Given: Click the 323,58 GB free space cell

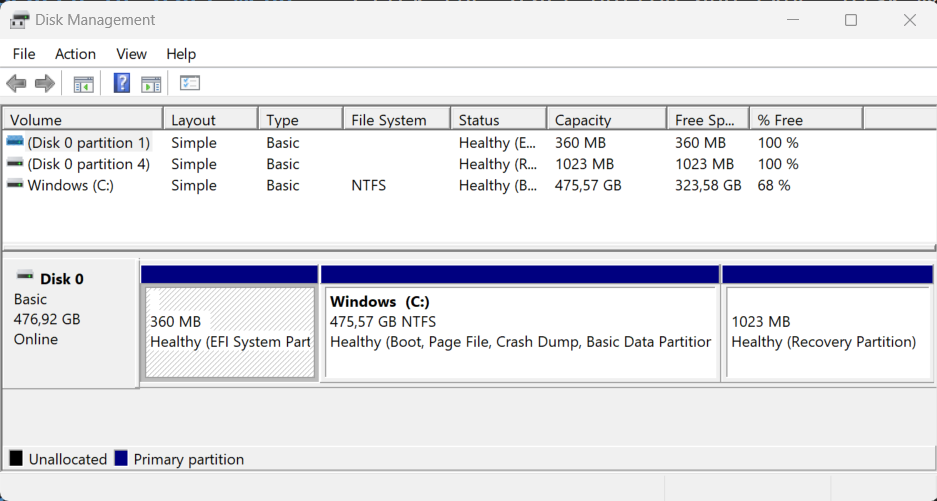Looking at the screenshot, I should pyautogui.click(x=708, y=185).
